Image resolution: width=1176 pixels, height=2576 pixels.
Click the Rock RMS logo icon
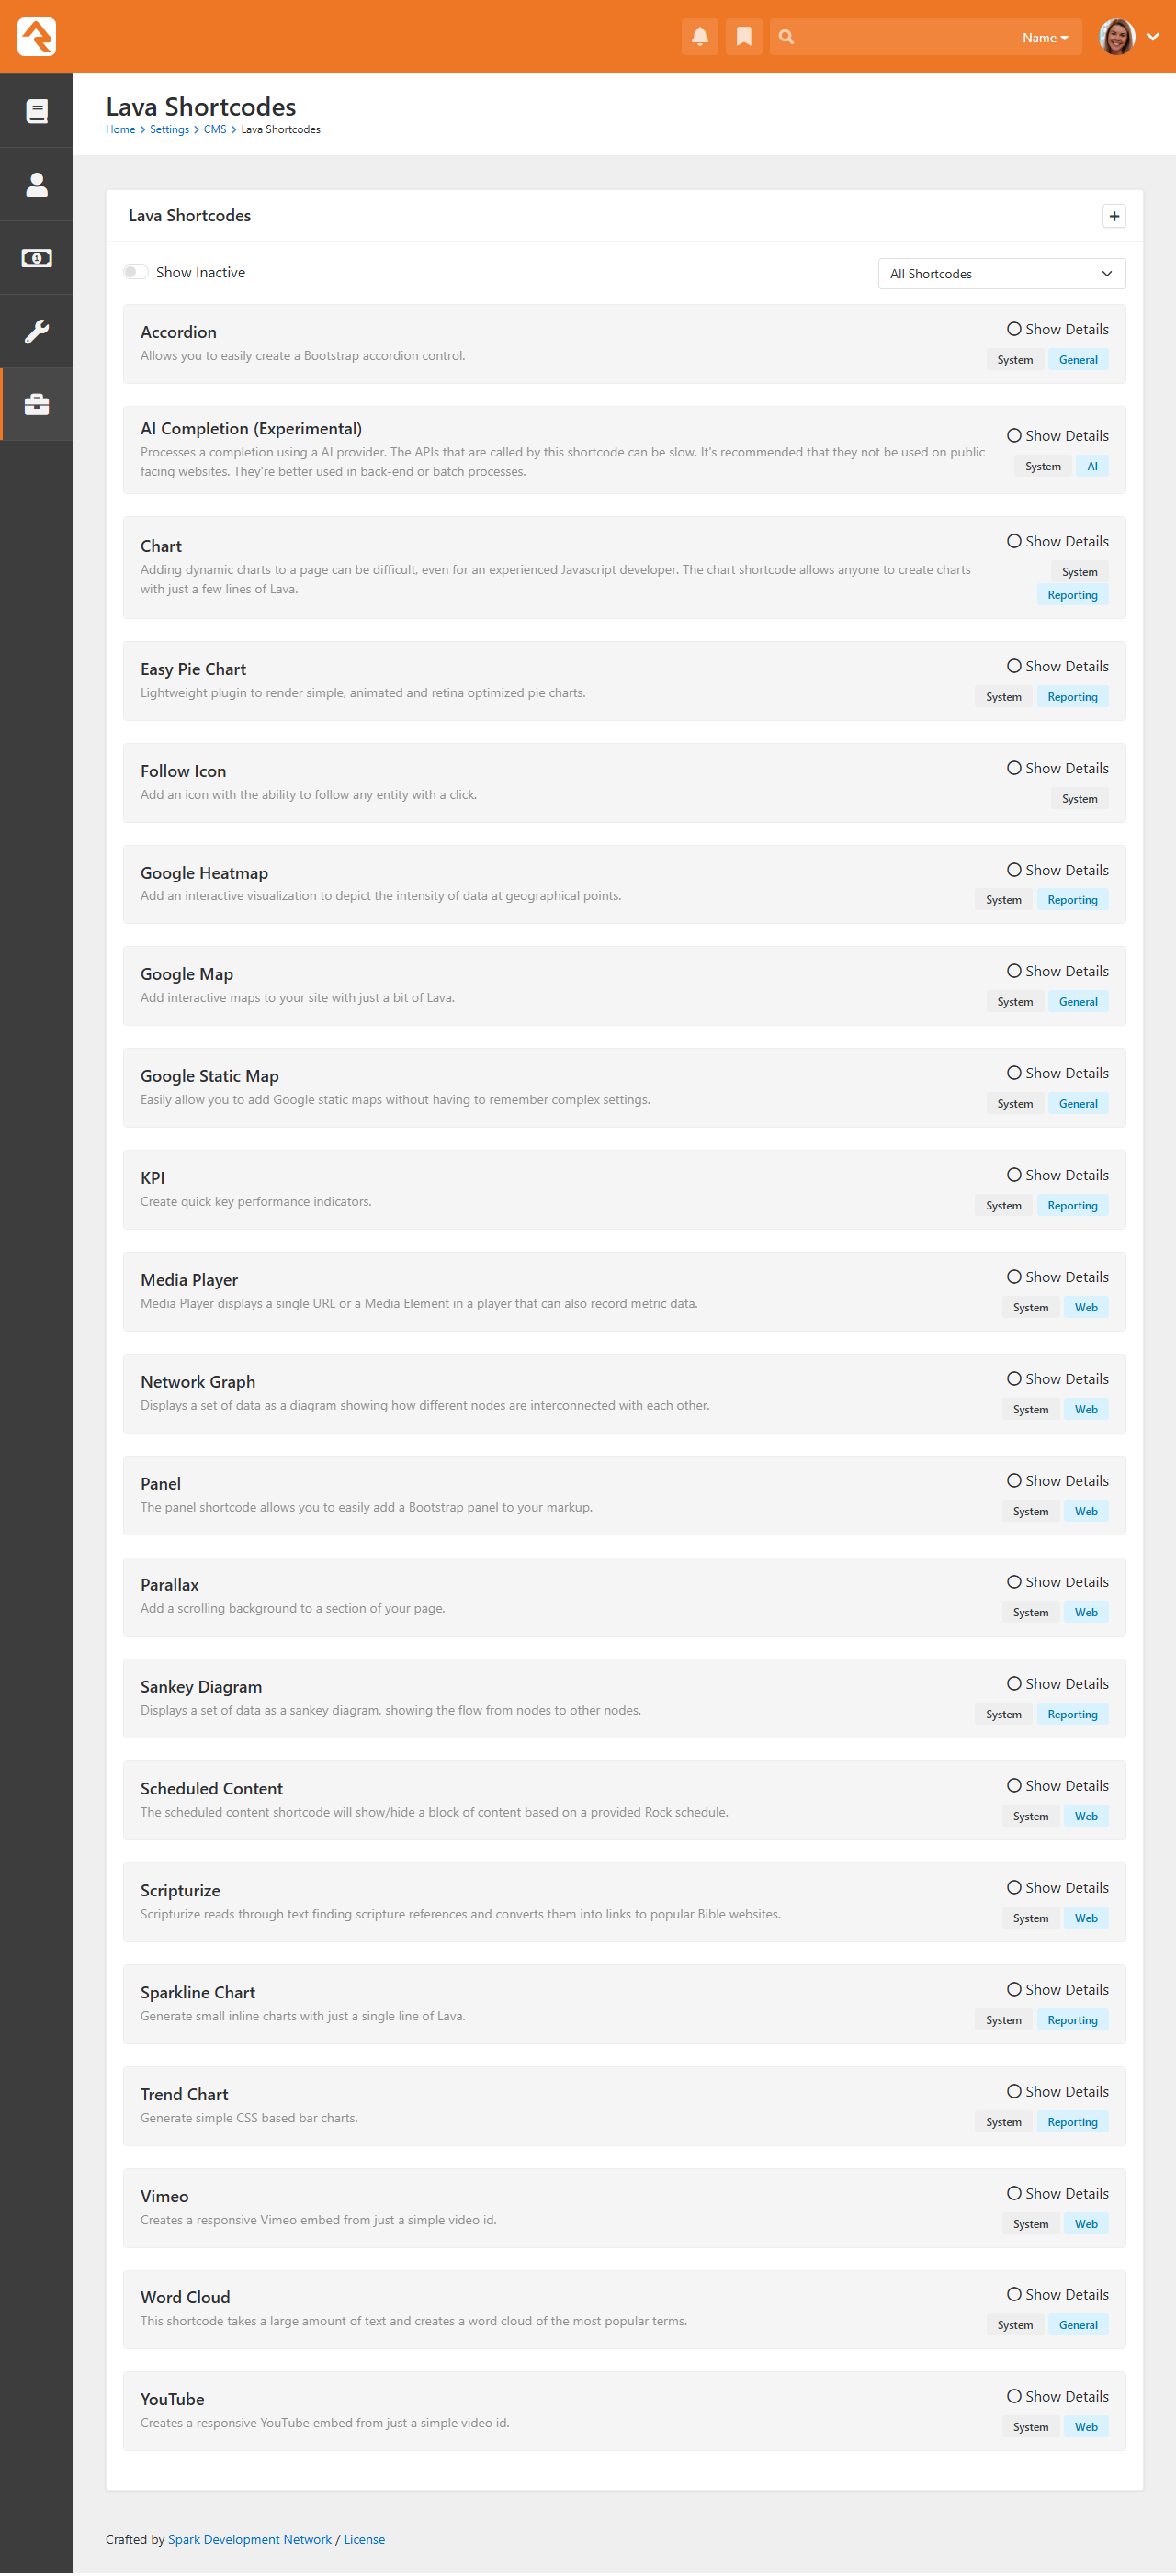click(x=37, y=37)
